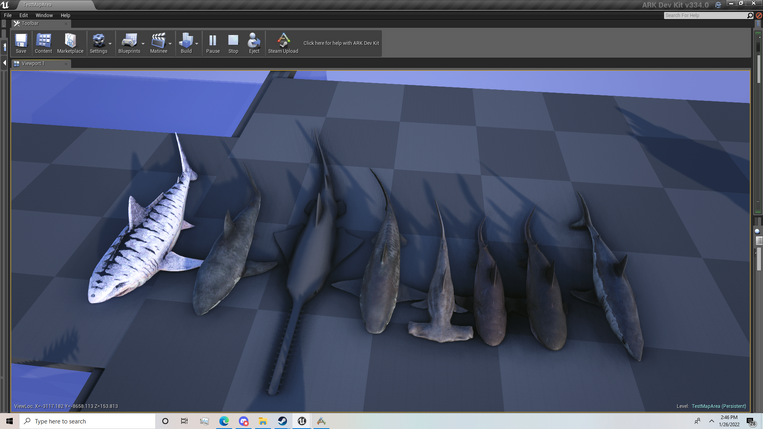This screenshot has width=763, height=429.
Task: Open the Help menu
Action: point(65,15)
